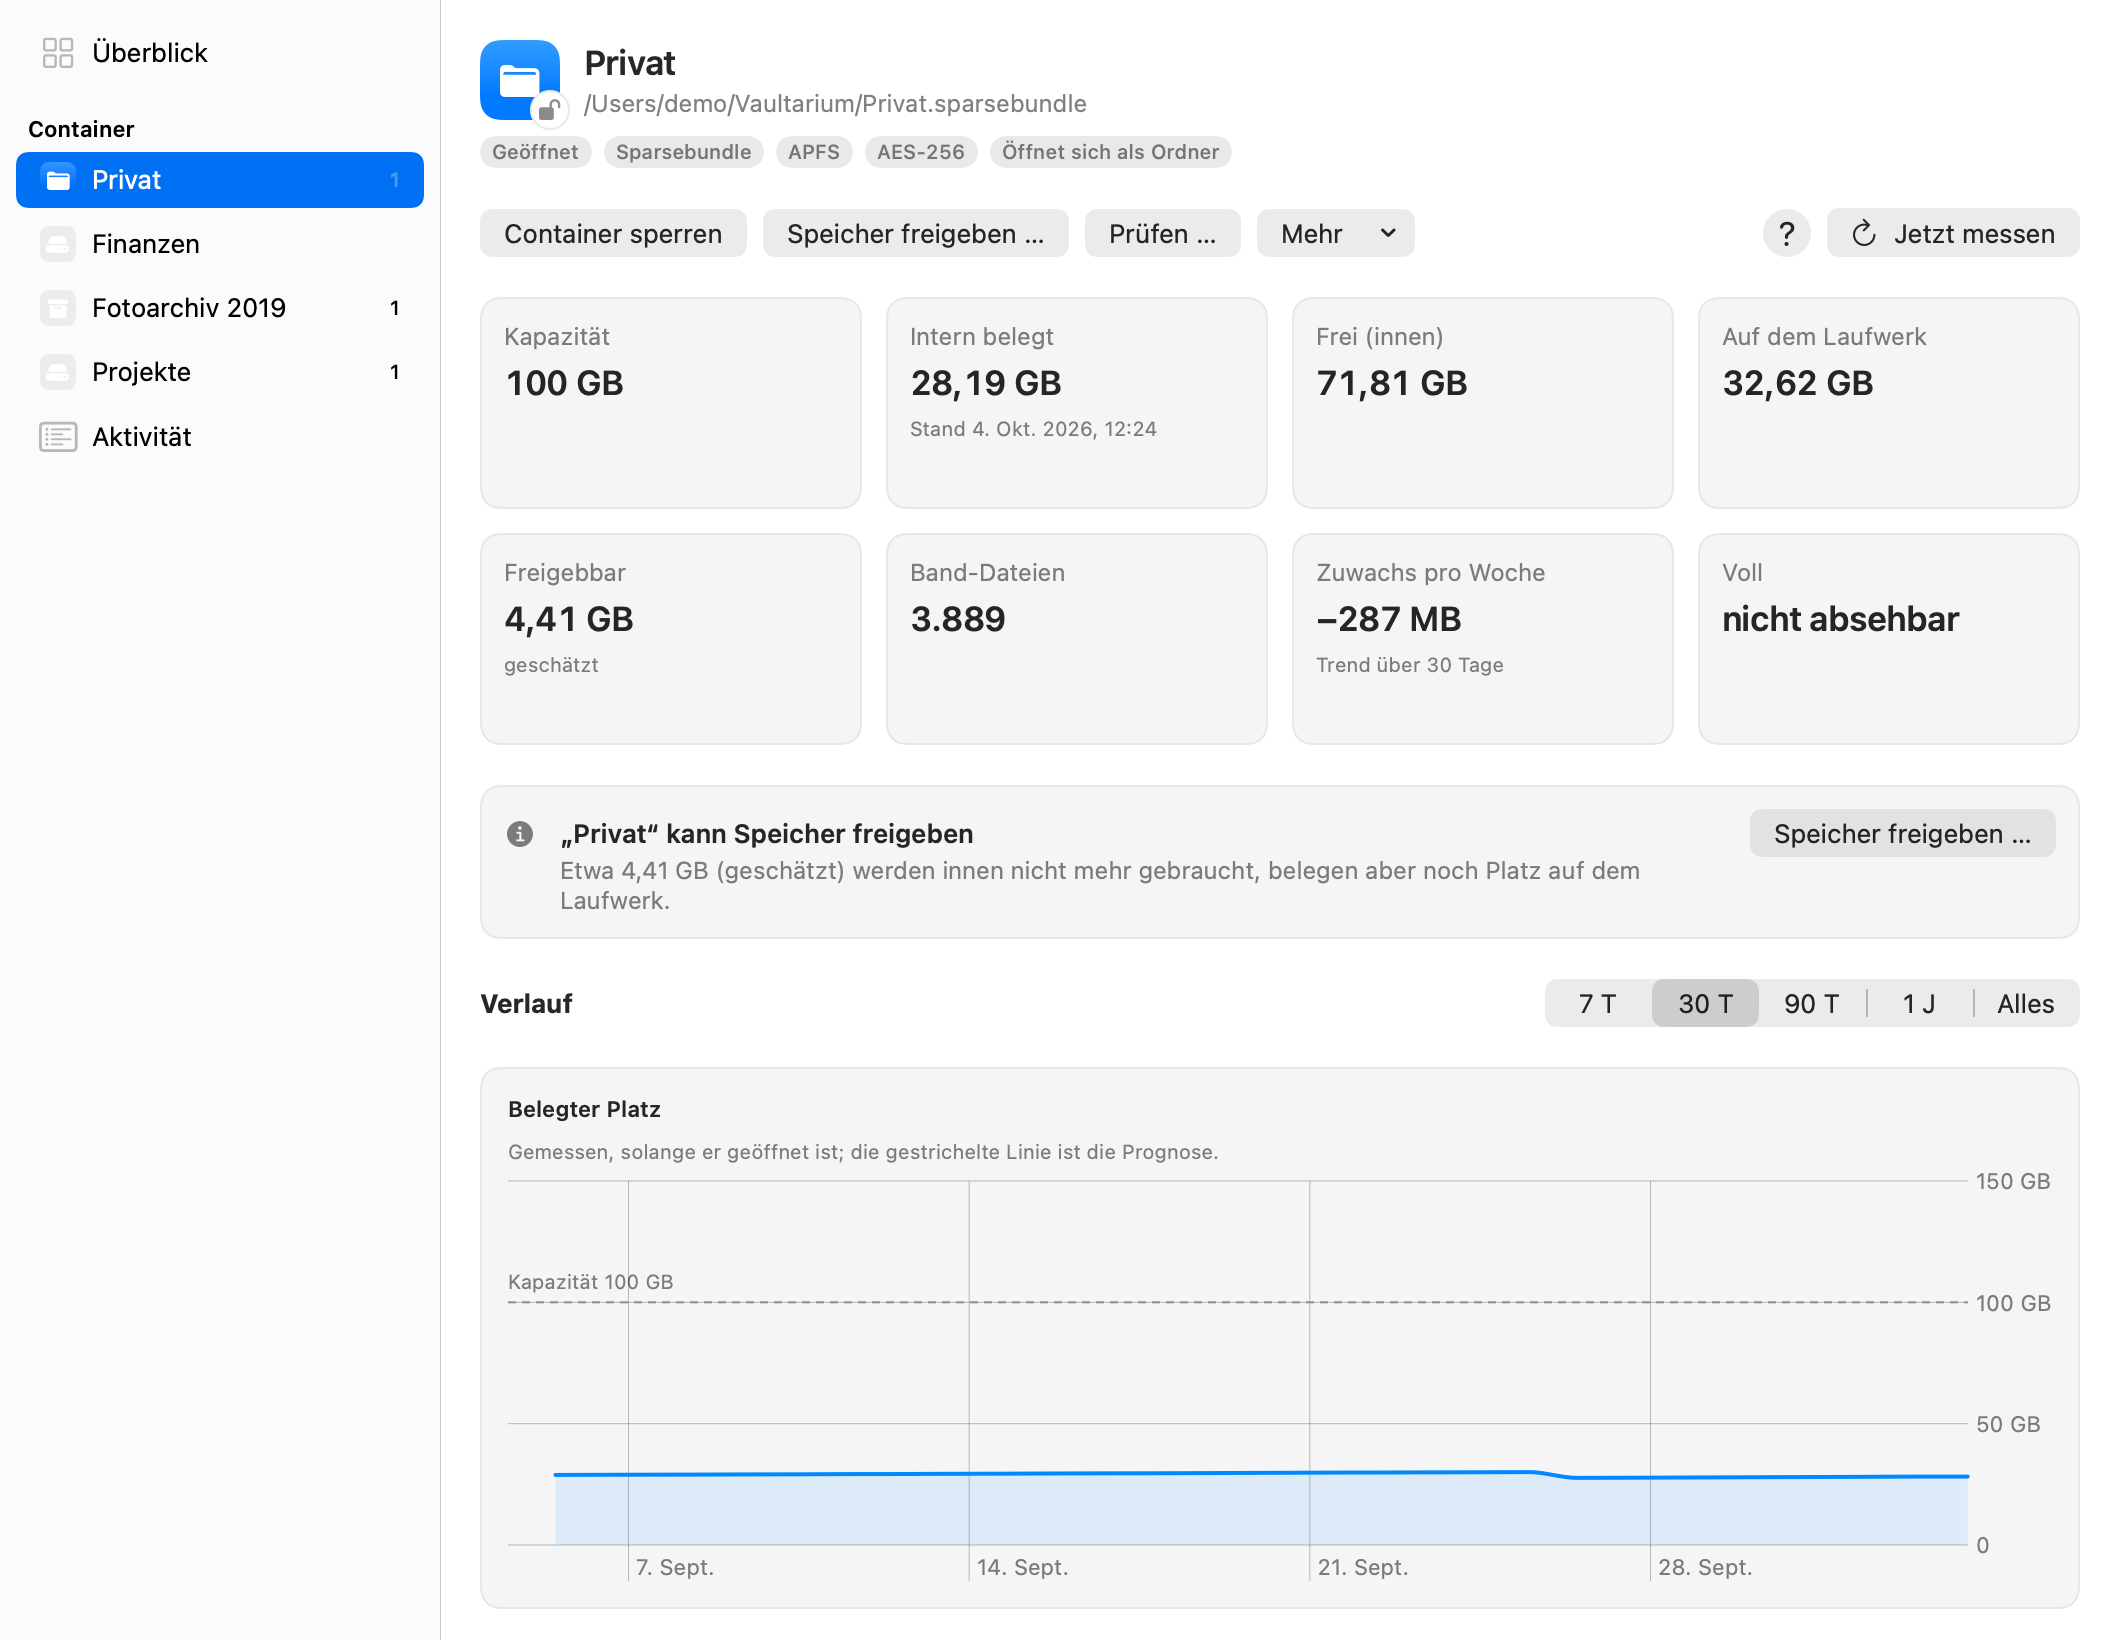This screenshot has height=1640, width=2120.
Task: Click the Finanzen drive icon
Action: pos(58,244)
